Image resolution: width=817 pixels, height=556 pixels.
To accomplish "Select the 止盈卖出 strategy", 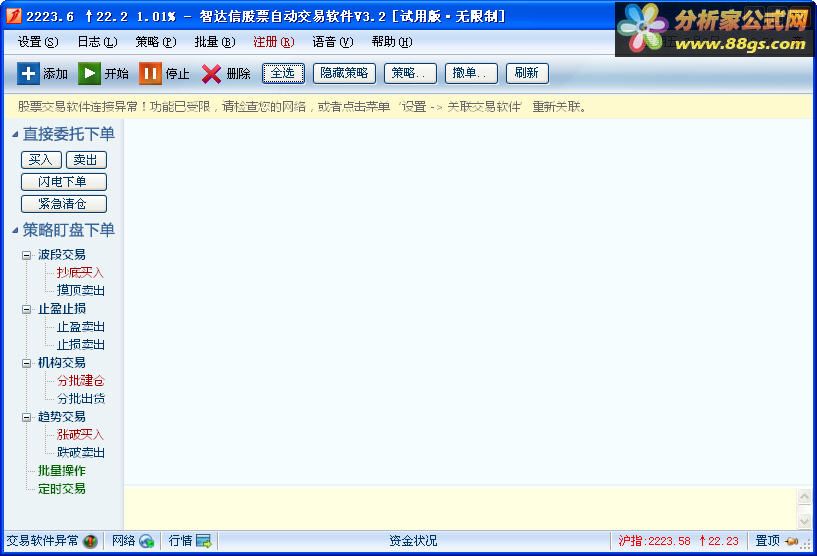I will tap(81, 327).
